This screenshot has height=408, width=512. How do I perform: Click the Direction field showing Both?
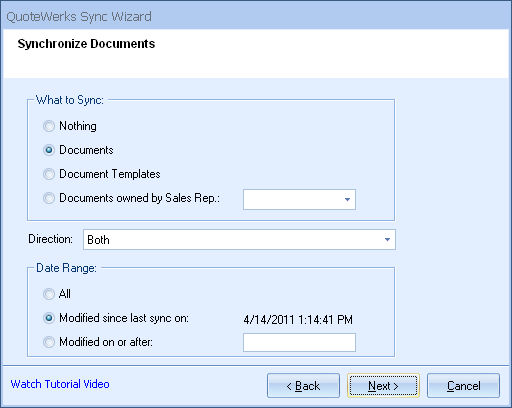[x=239, y=240]
